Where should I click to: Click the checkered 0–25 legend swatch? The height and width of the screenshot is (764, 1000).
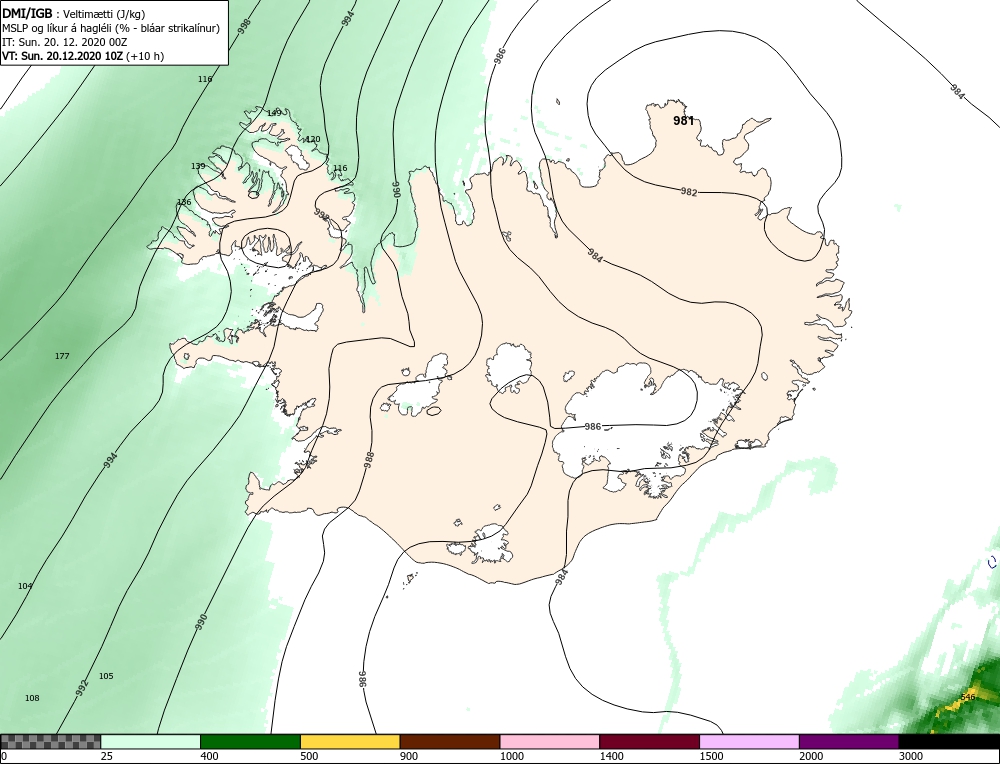50,742
